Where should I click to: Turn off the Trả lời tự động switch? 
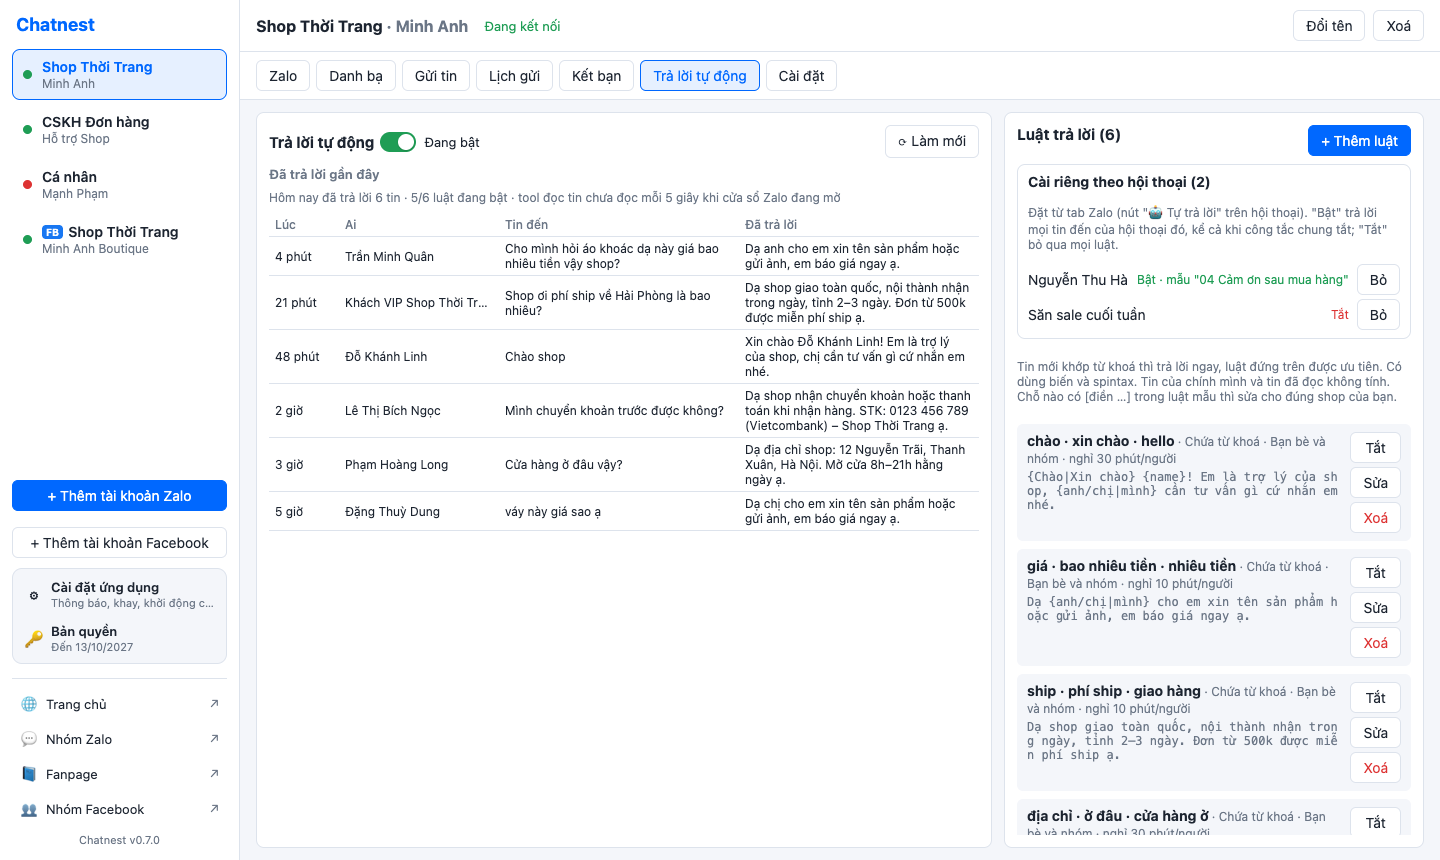click(x=398, y=142)
